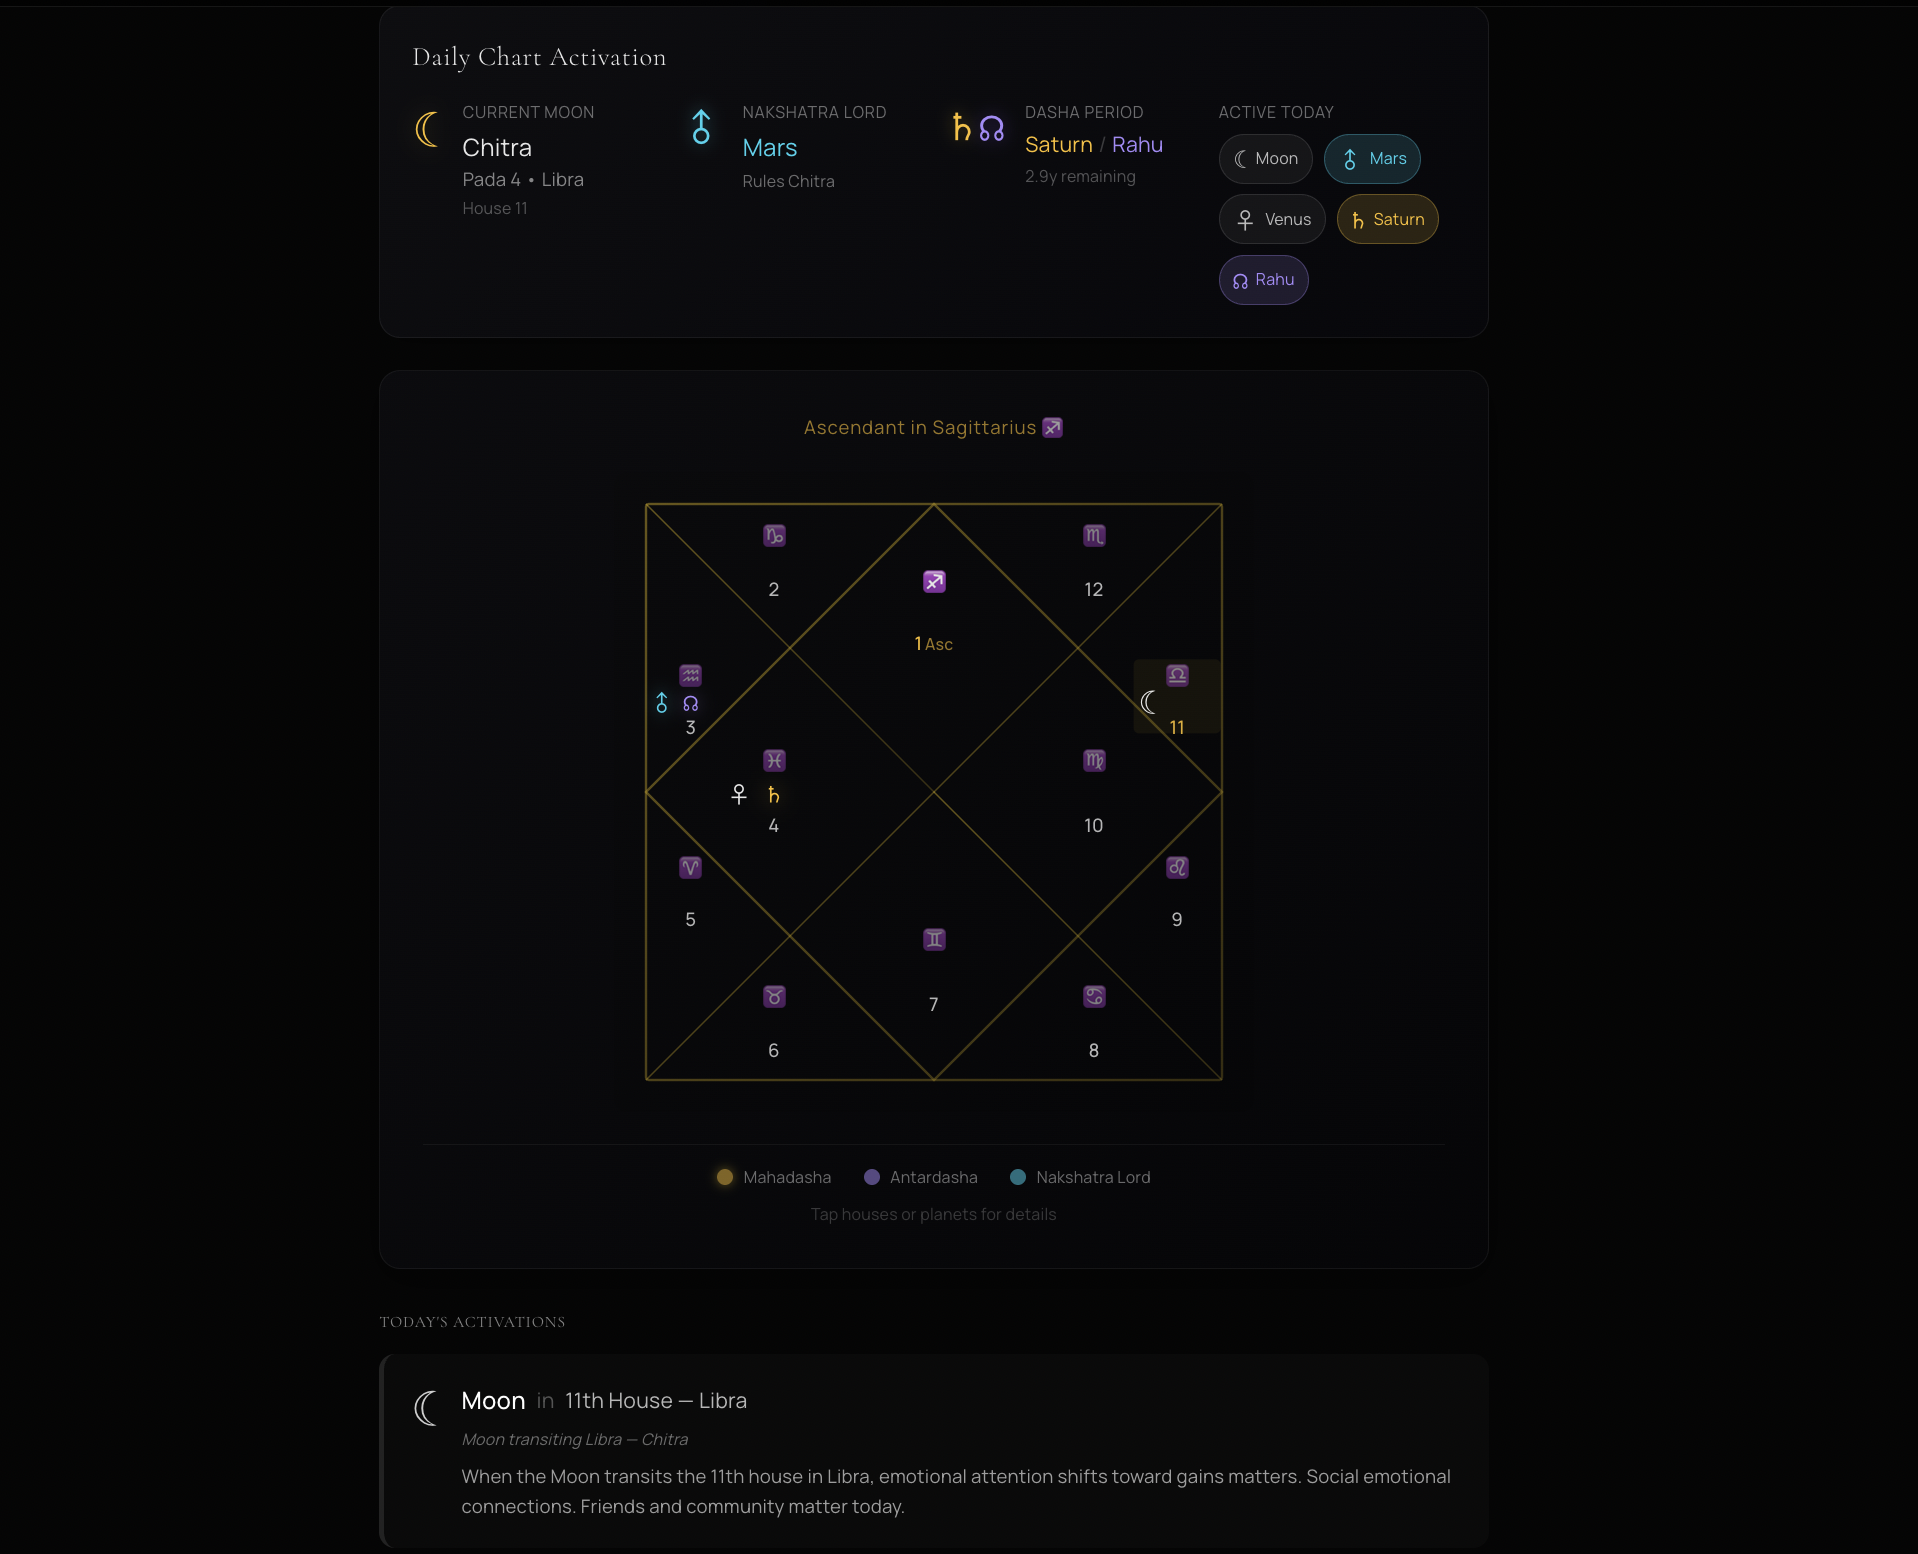Click the Saturn link in Dasha Period
Image resolution: width=1918 pixels, height=1554 pixels.
1059,143
